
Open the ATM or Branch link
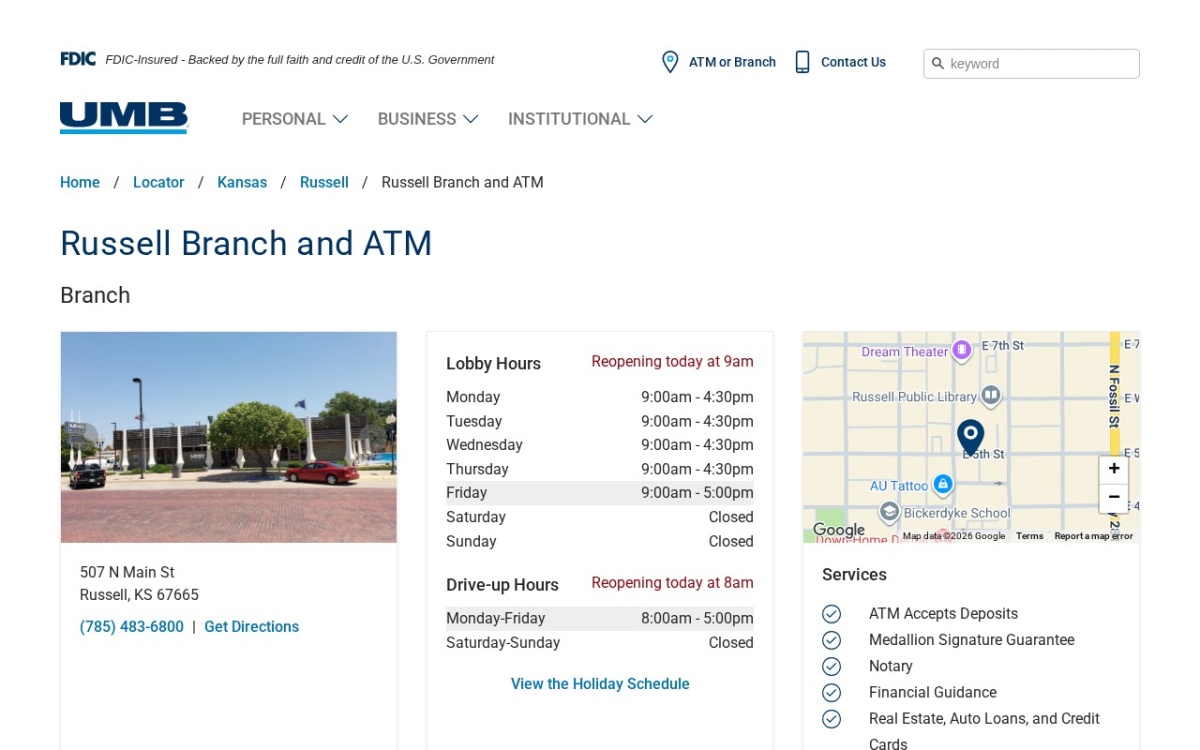pos(732,62)
